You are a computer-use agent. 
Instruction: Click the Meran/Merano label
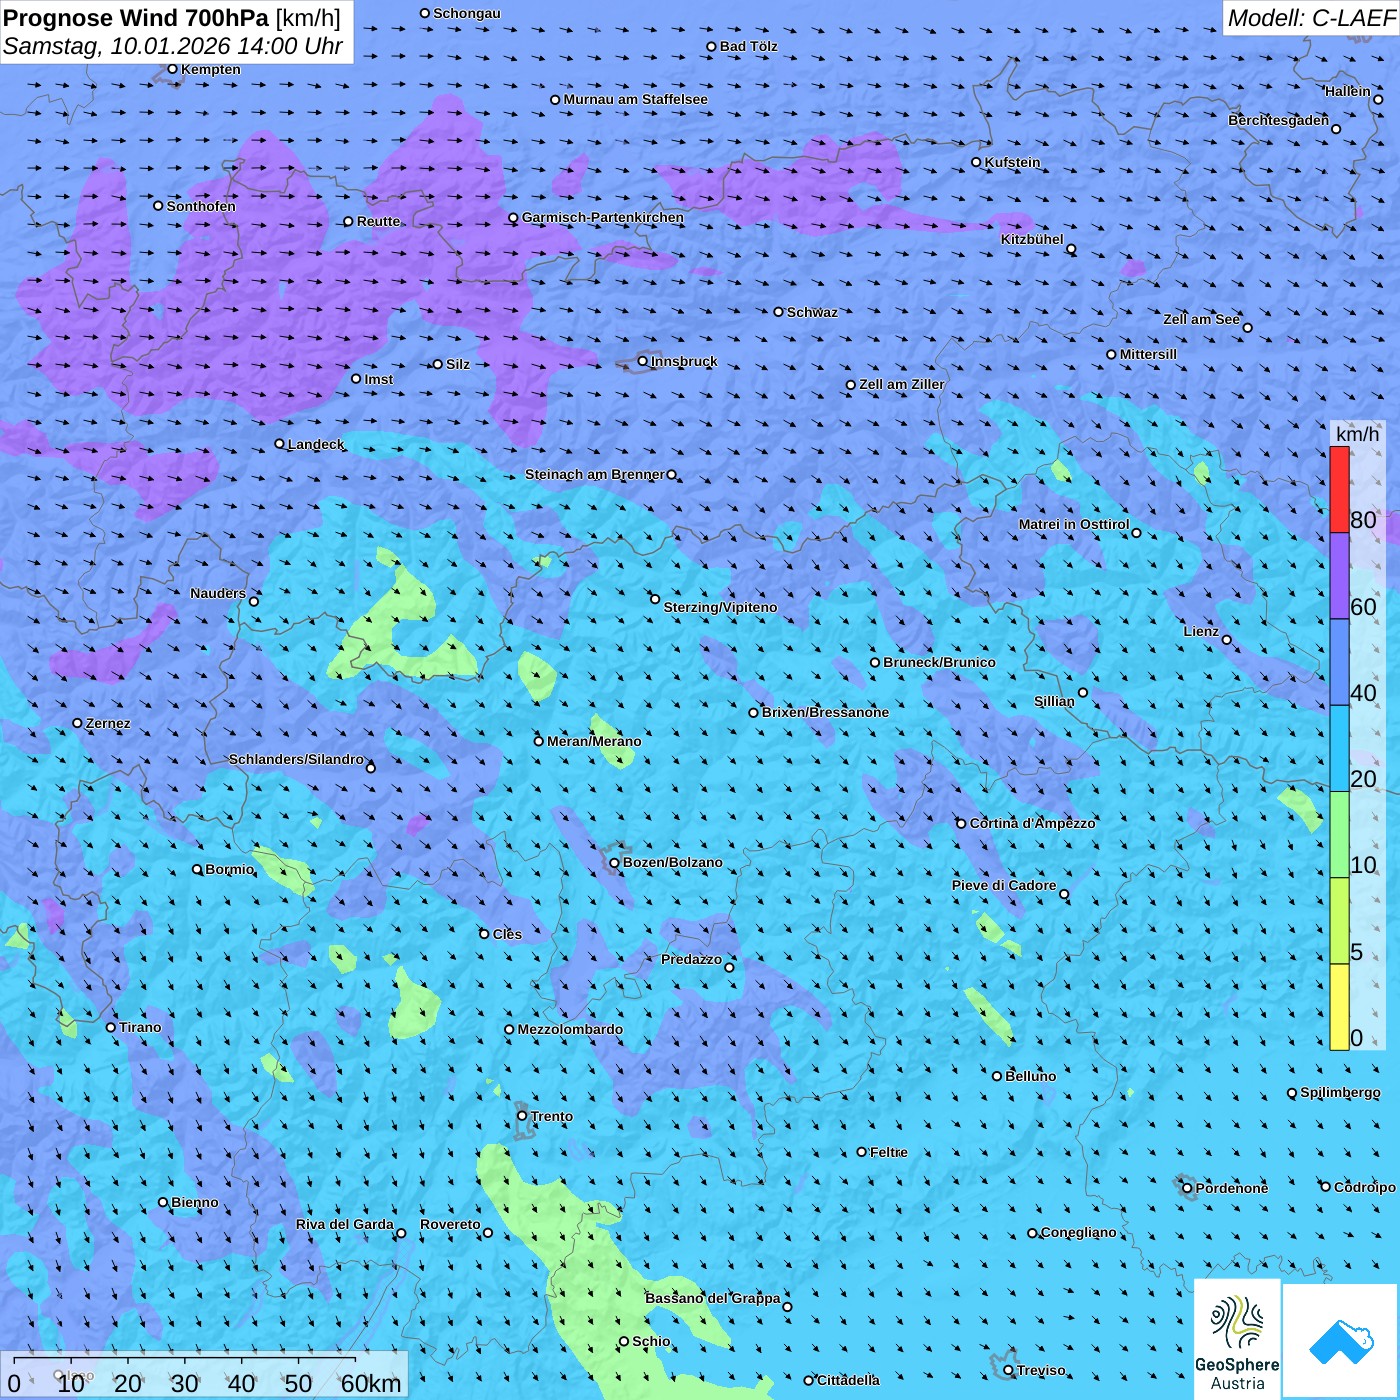point(594,741)
